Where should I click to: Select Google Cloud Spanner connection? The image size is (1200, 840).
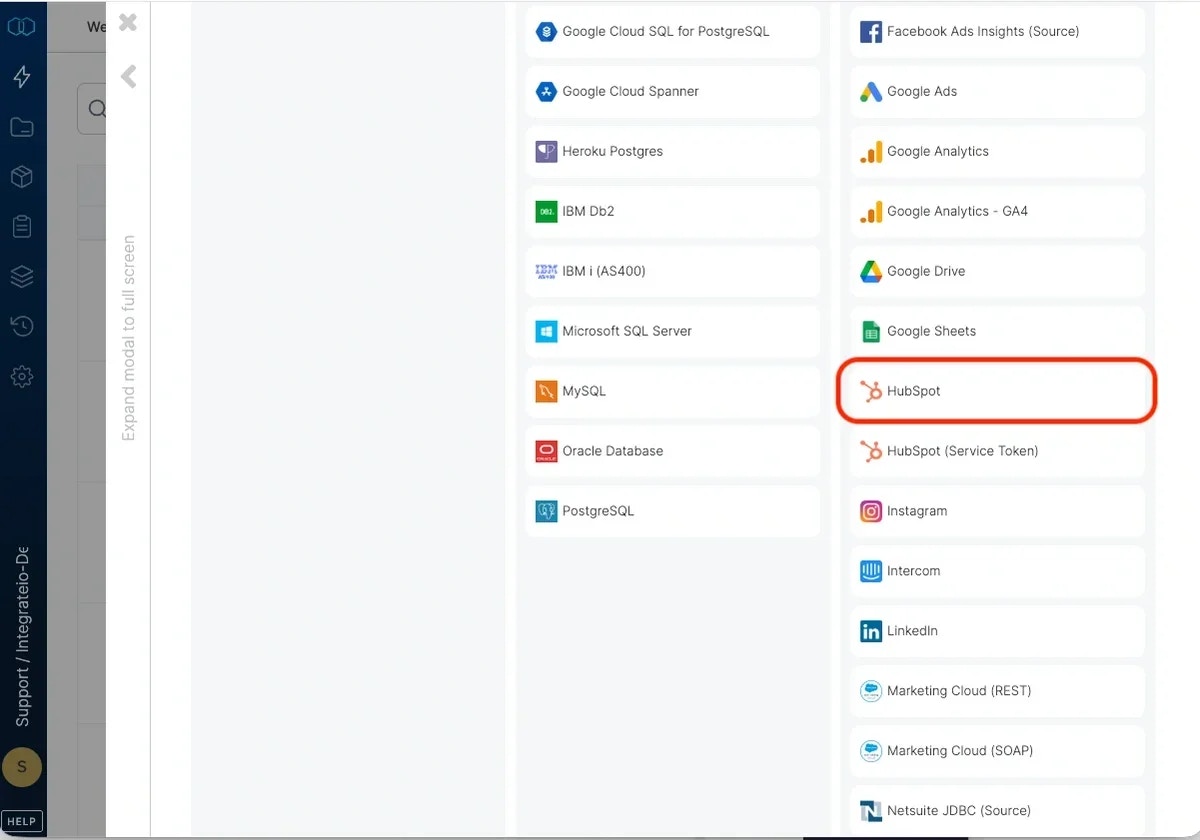[672, 91]
